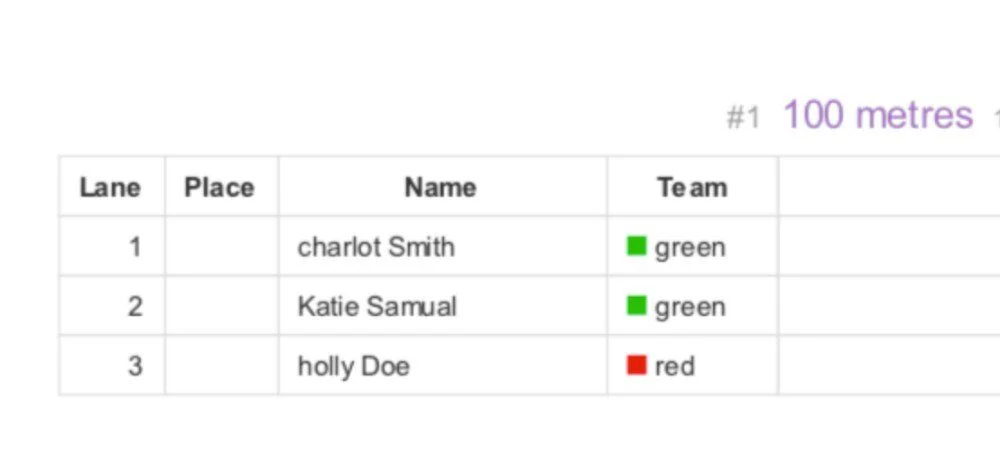Click the green team text for Katie Samual
This screenshot has width=1000, height=455.
(690, 307)
